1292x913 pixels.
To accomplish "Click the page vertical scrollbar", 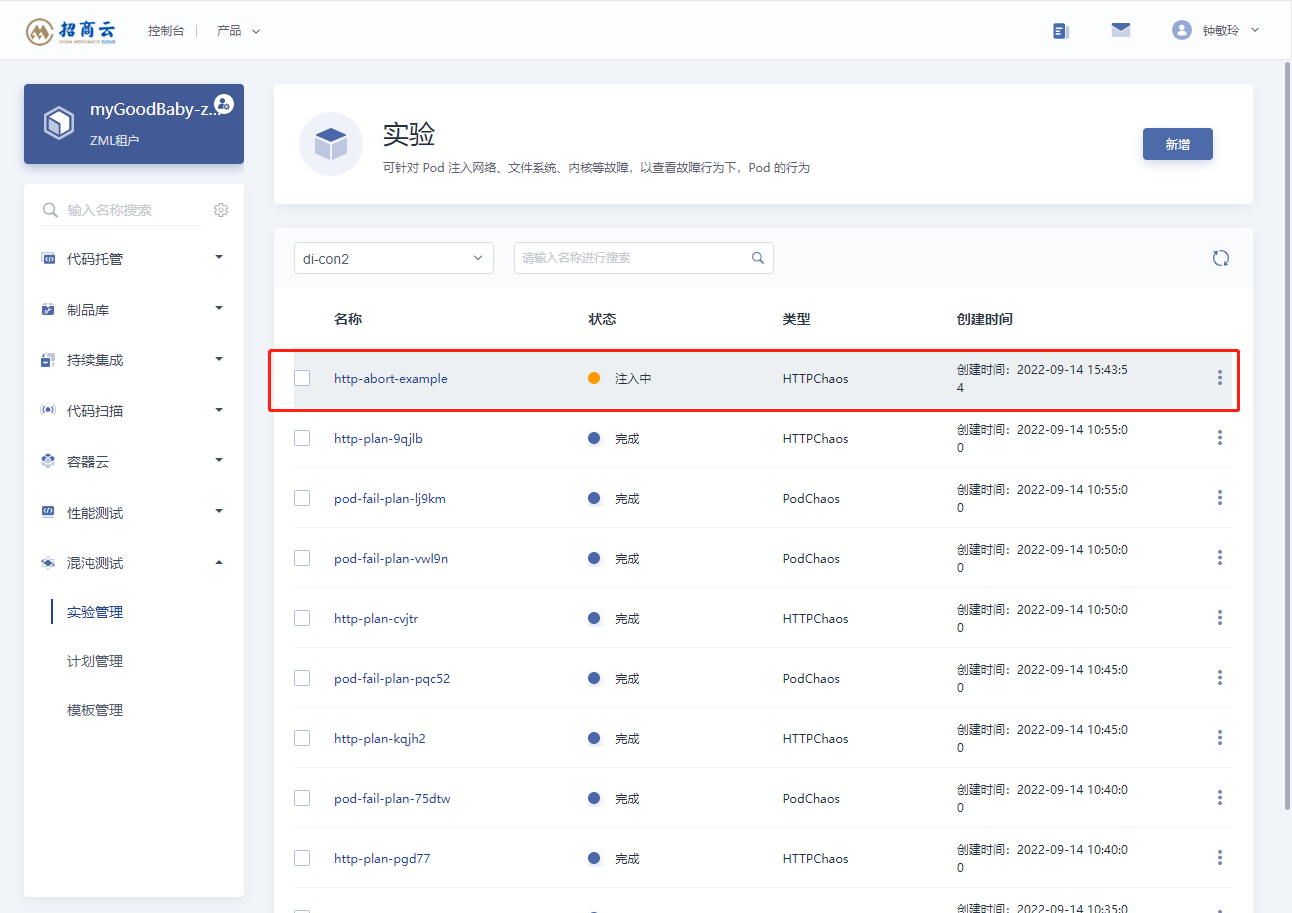I will [1286, 435].
